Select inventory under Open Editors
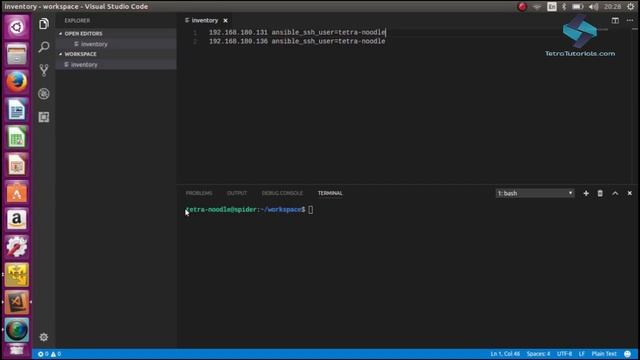The width and height of the screenshot is (640, 360). coord(116,44)
